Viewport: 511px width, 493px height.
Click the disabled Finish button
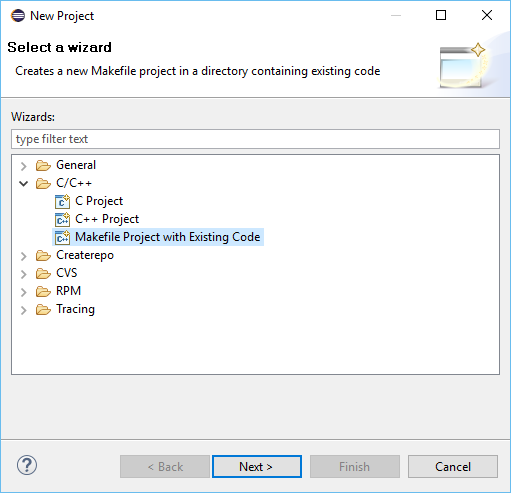click(355, 466)
